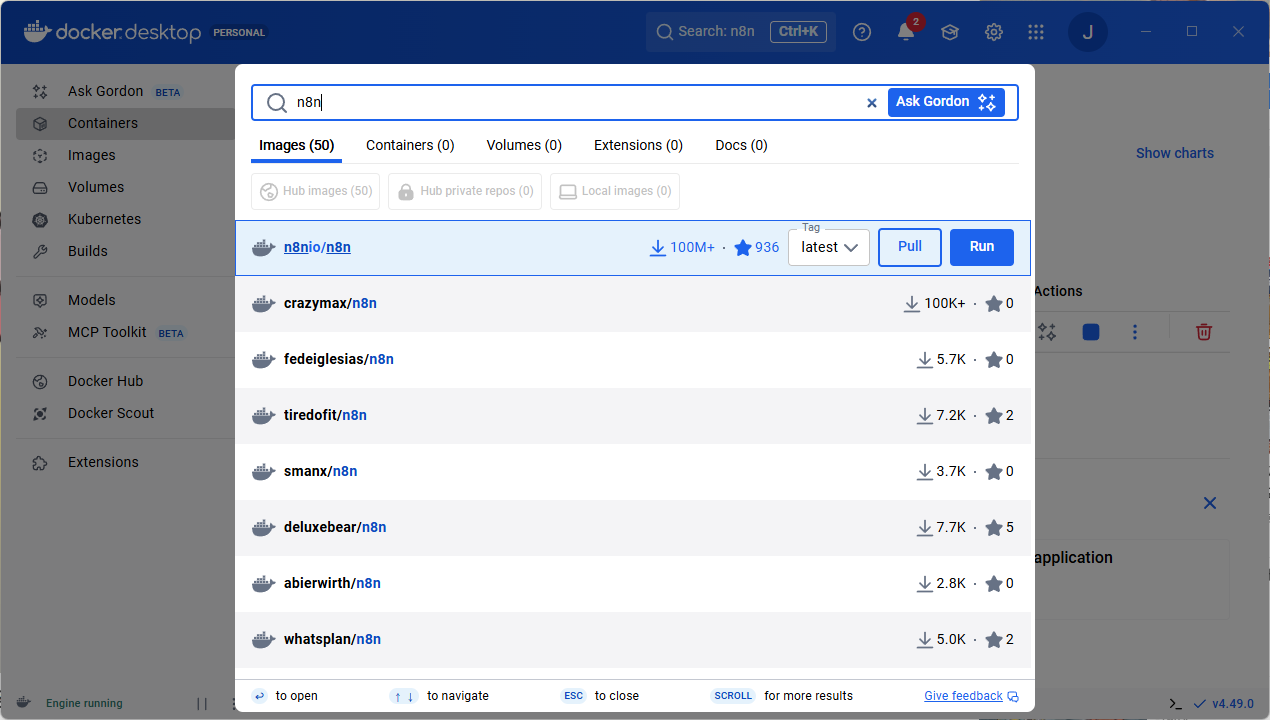
Task: Clear the n8n search text
Action: [x=871, y=102]
